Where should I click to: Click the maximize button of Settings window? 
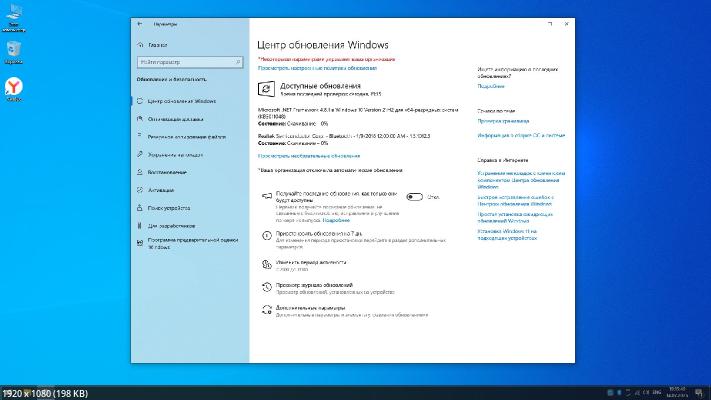click(550, 24)
